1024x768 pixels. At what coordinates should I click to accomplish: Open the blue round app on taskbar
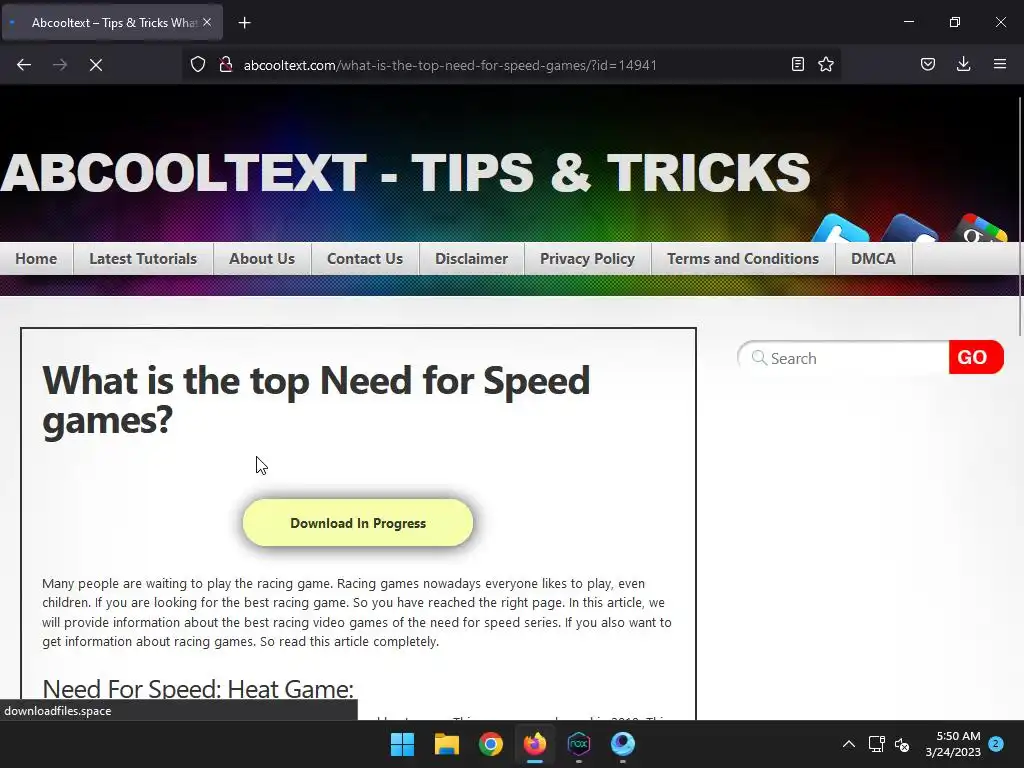623,744
